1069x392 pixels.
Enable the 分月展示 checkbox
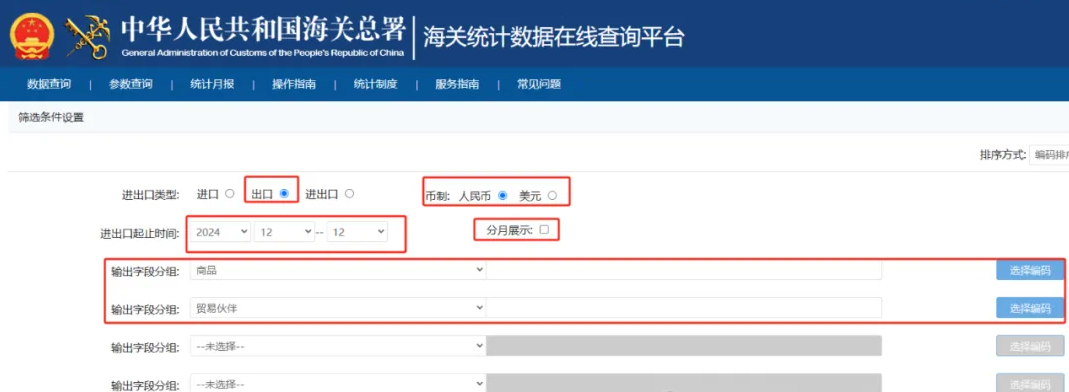click(544, 230)
